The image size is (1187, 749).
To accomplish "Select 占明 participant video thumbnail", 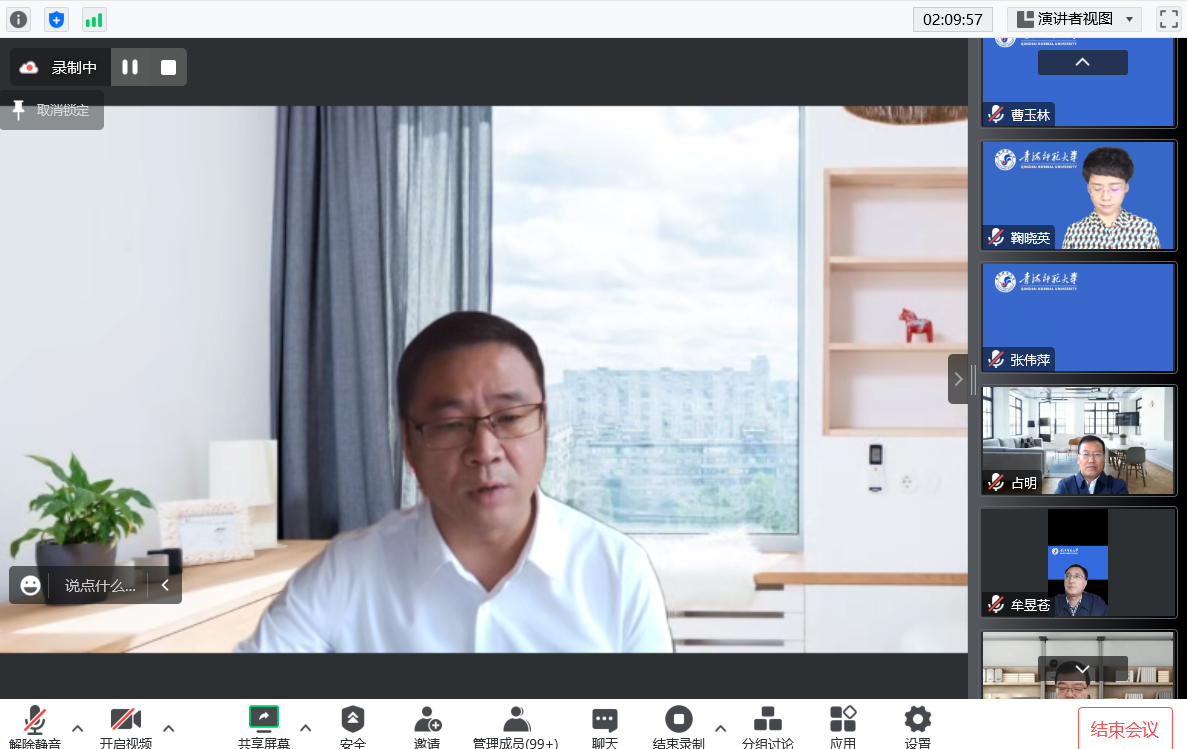I will click(x=1078, y=440).
